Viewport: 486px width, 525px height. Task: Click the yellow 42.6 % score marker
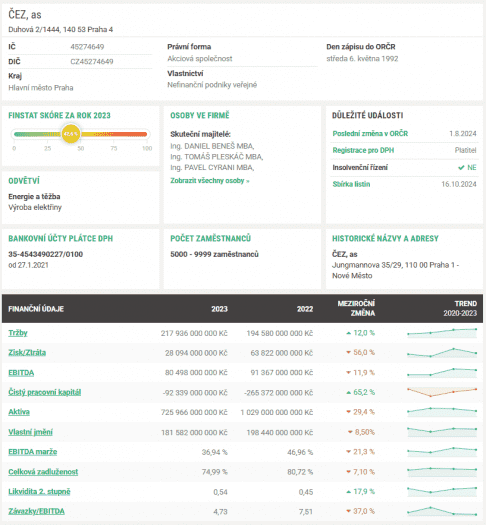pyautogui.click(x=71, y=134)
